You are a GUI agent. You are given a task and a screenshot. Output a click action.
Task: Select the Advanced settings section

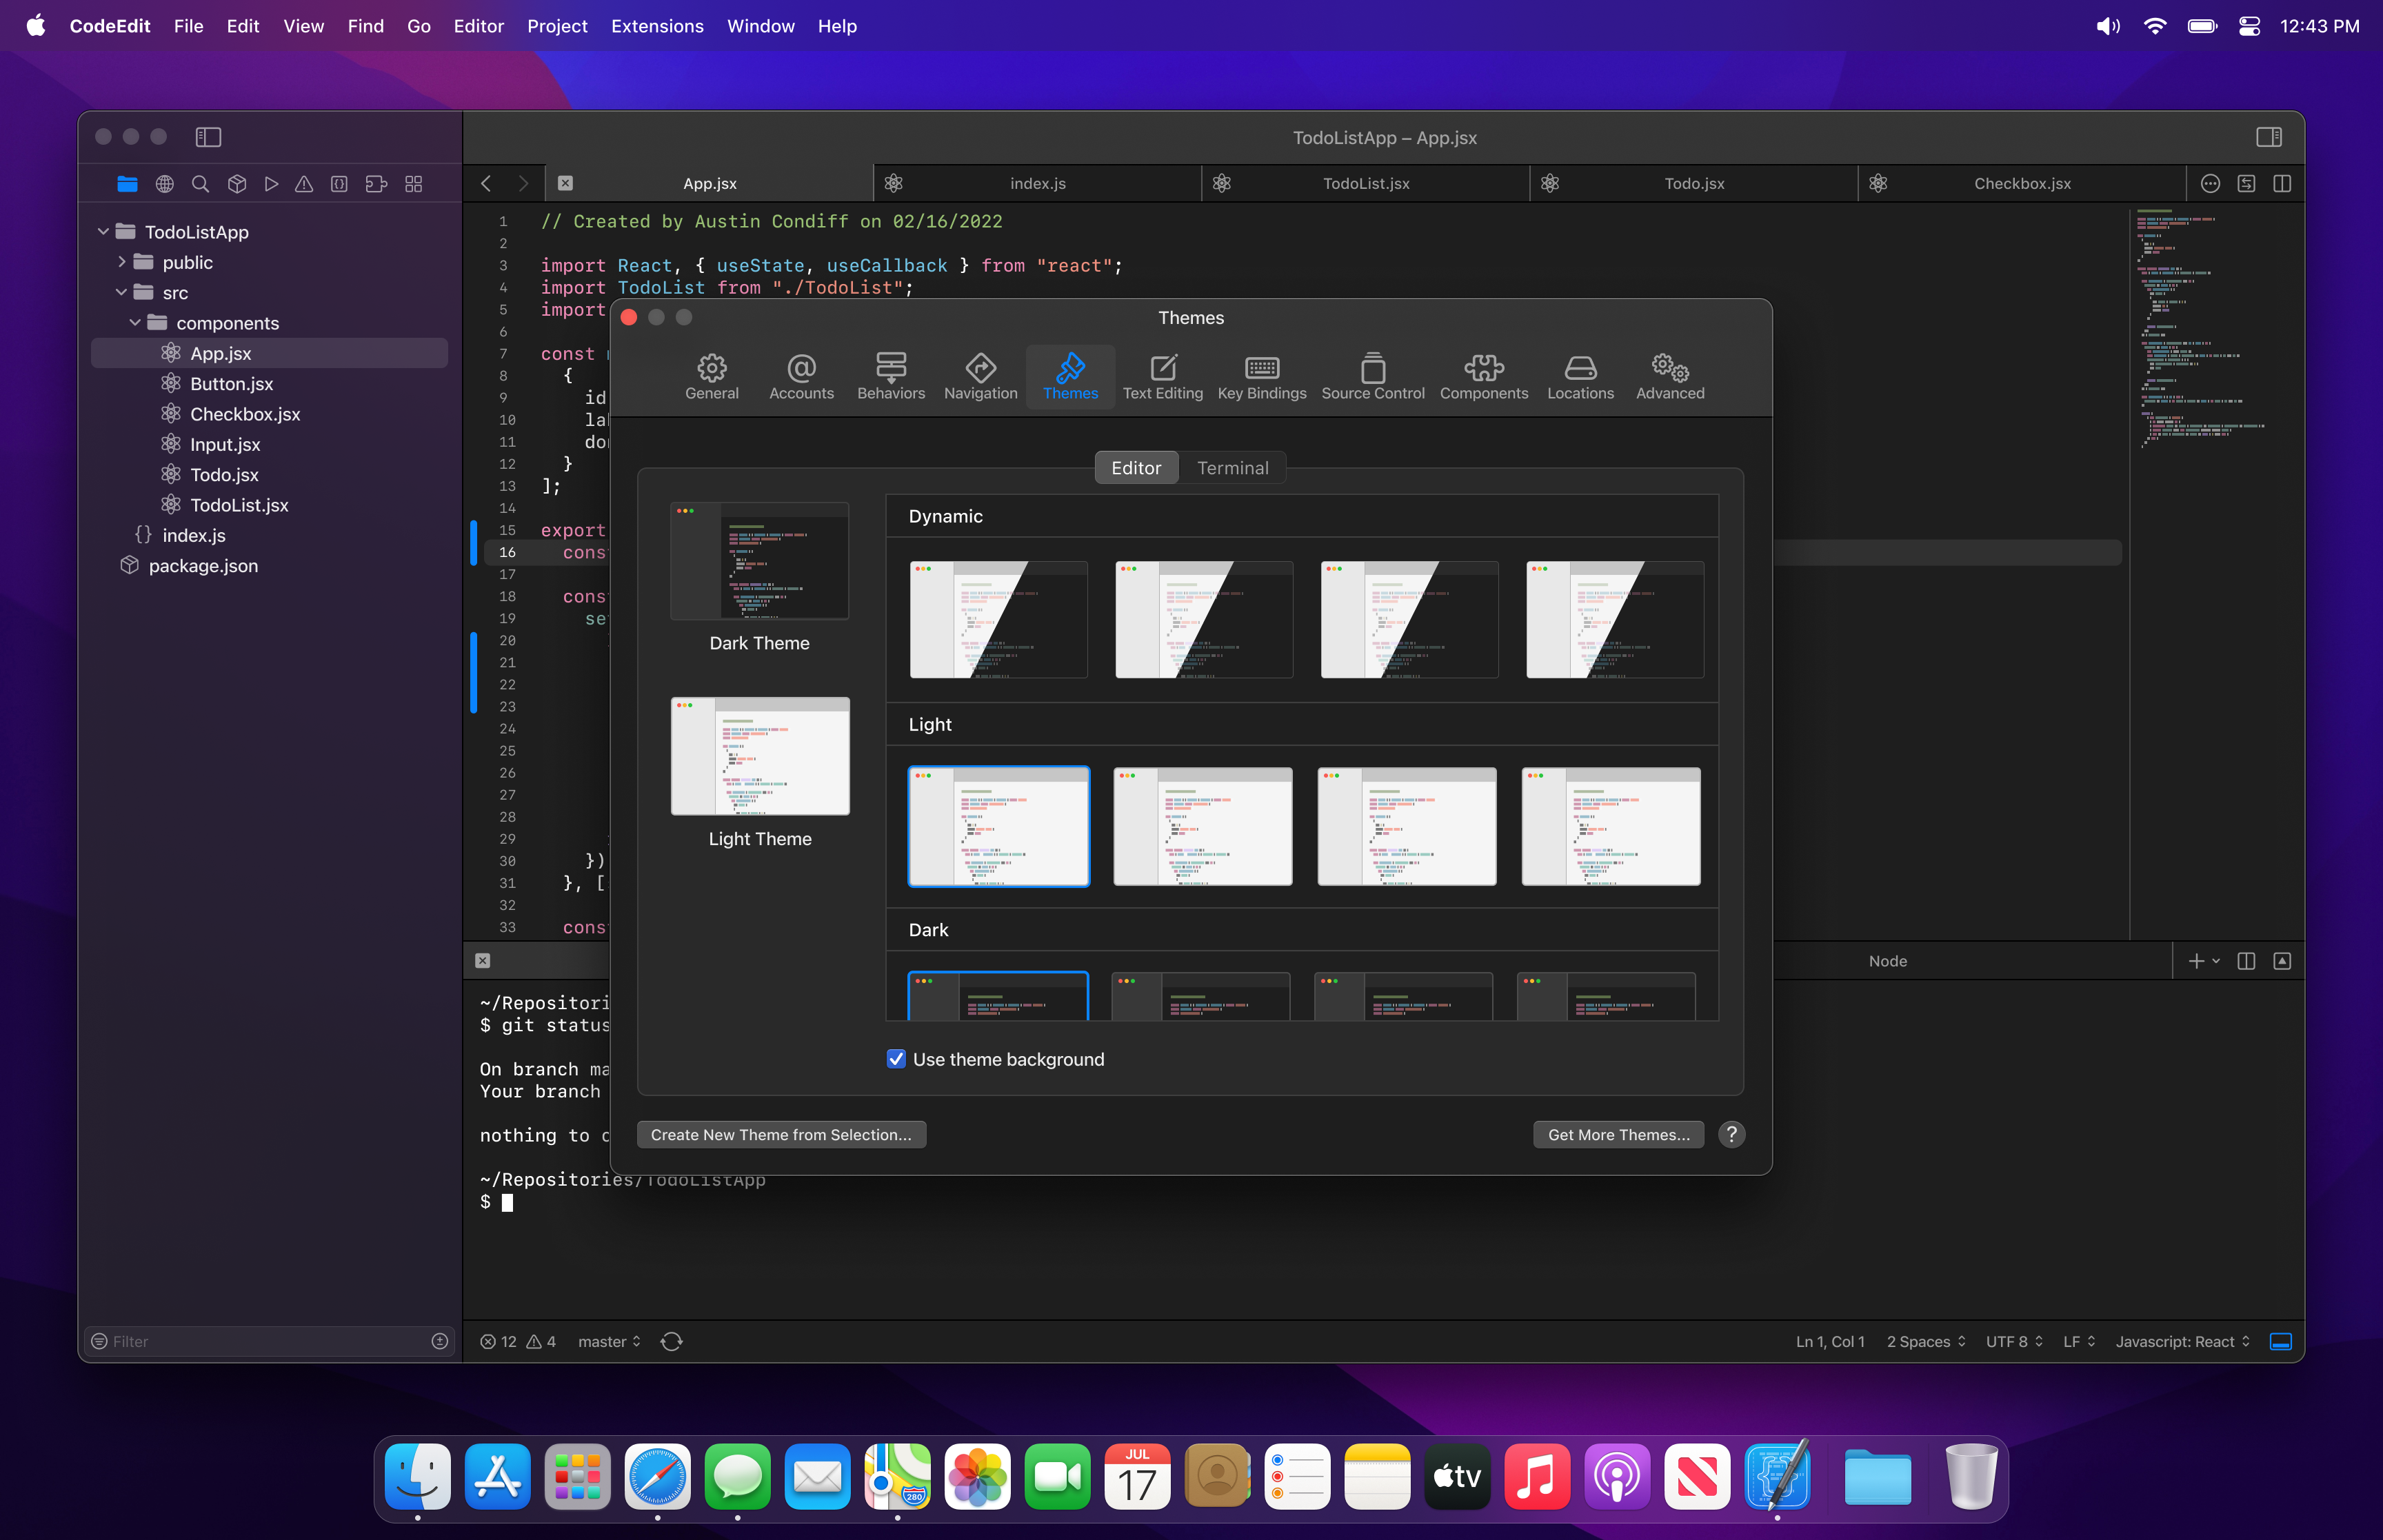(1668, 377)
